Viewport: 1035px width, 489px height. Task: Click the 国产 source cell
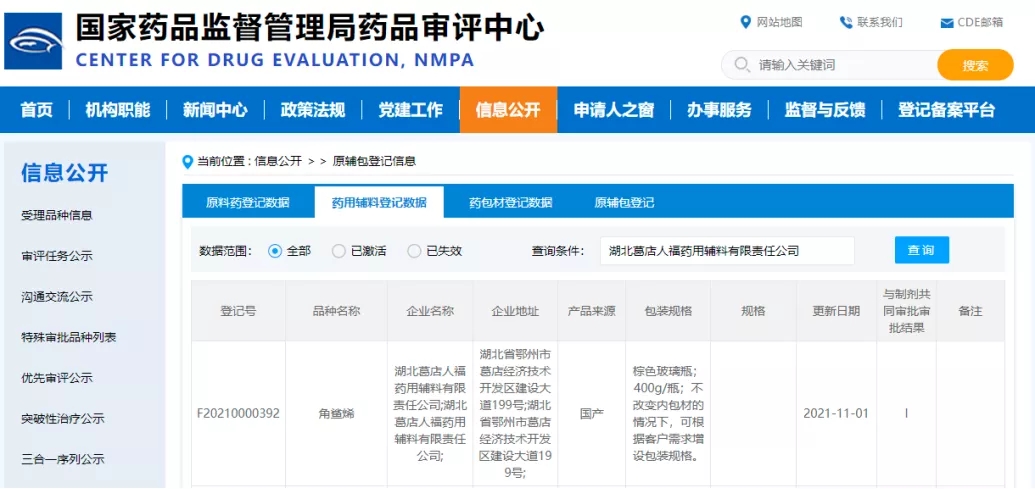(x=591, y=414)
